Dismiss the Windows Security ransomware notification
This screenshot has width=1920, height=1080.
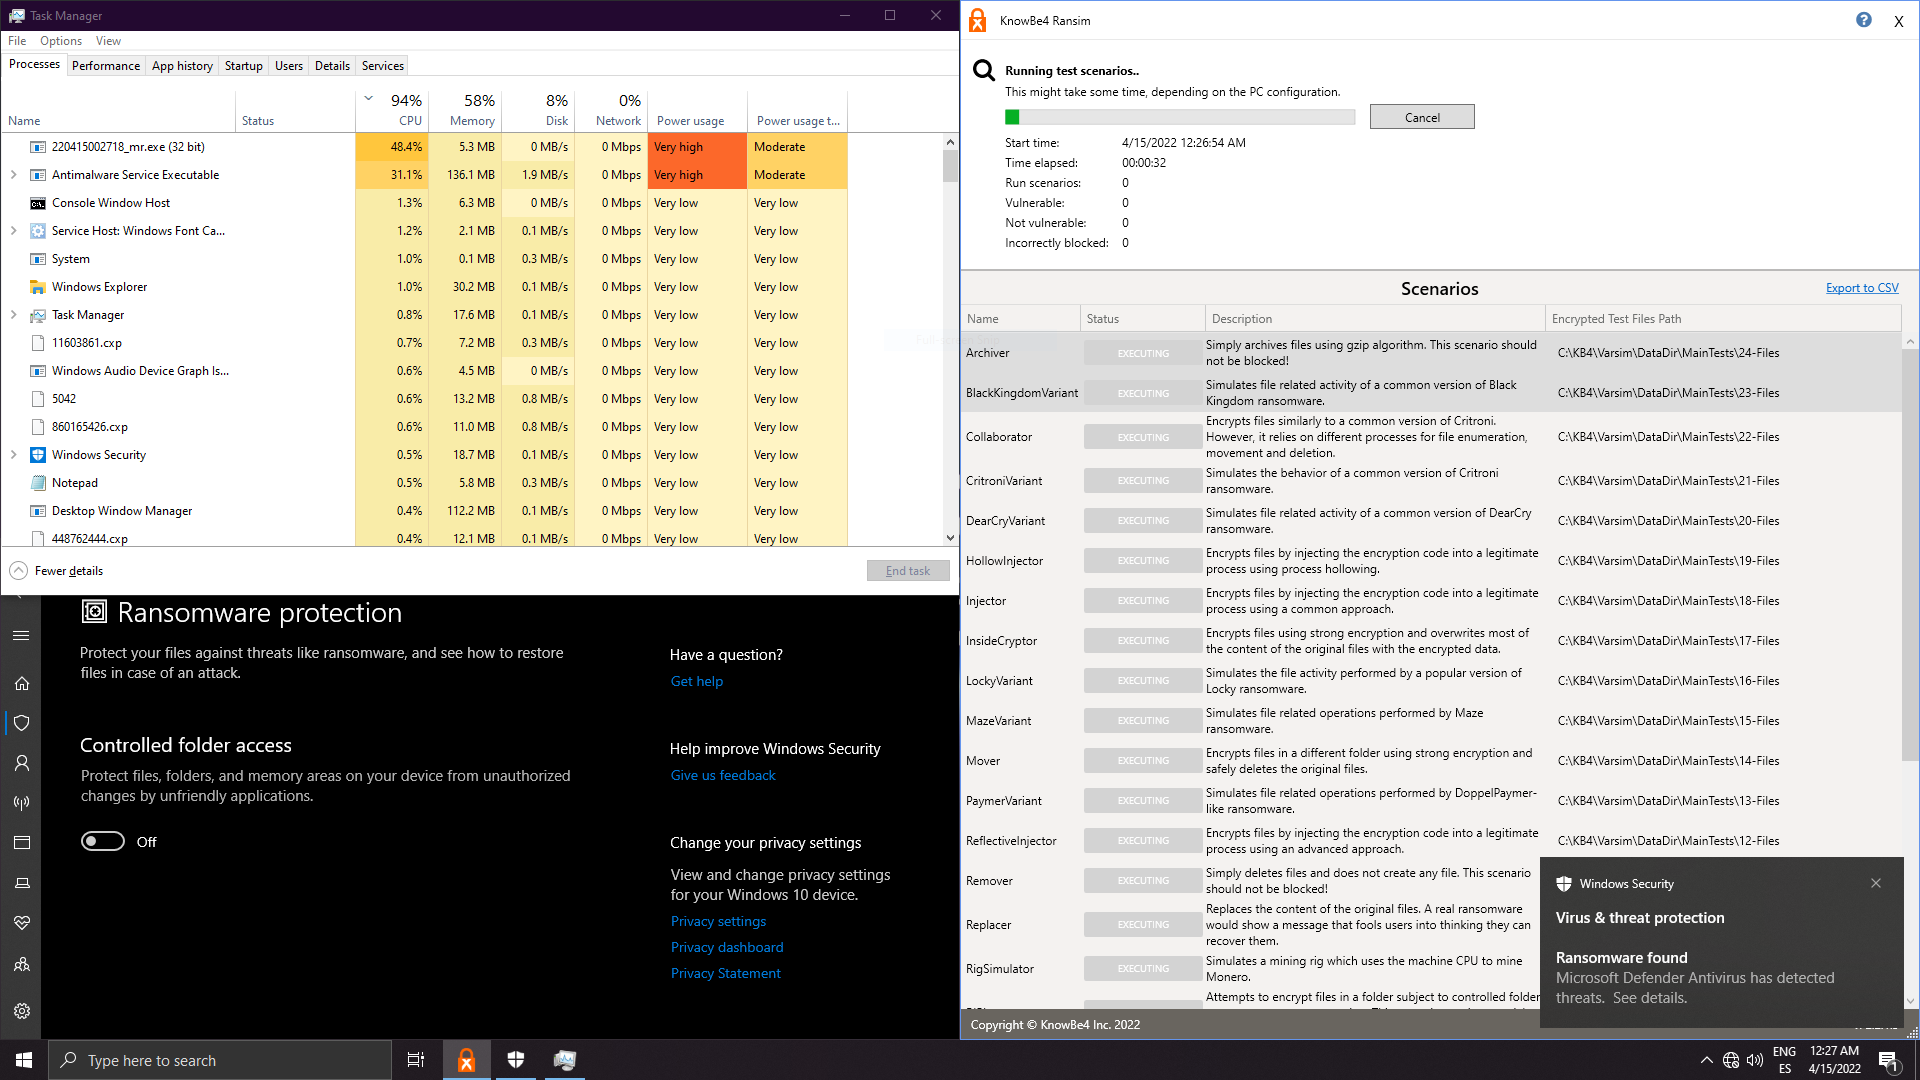[x=1875, y=883]
